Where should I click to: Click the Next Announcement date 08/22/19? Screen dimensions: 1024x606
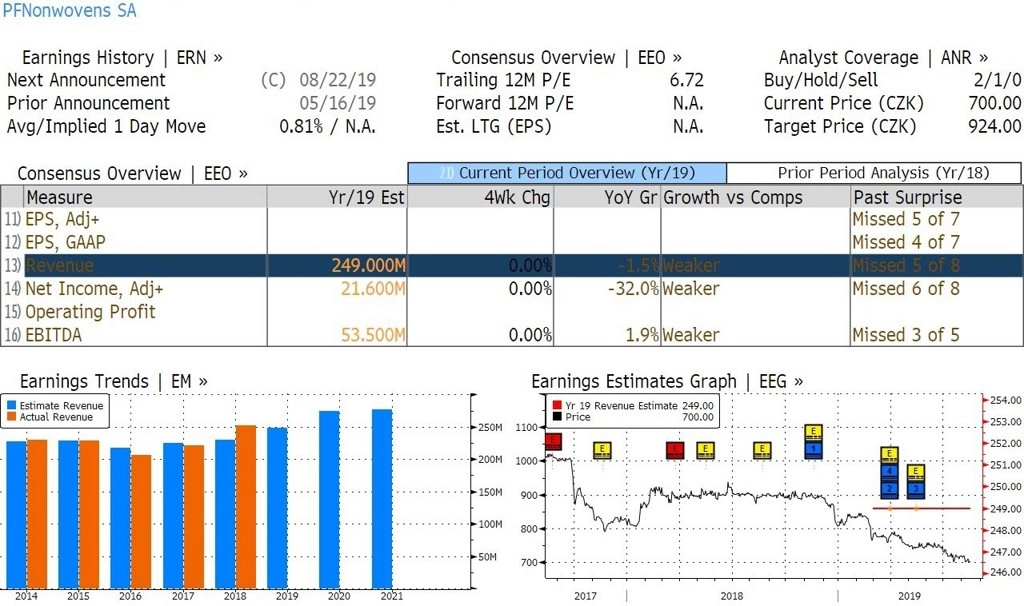338,80
